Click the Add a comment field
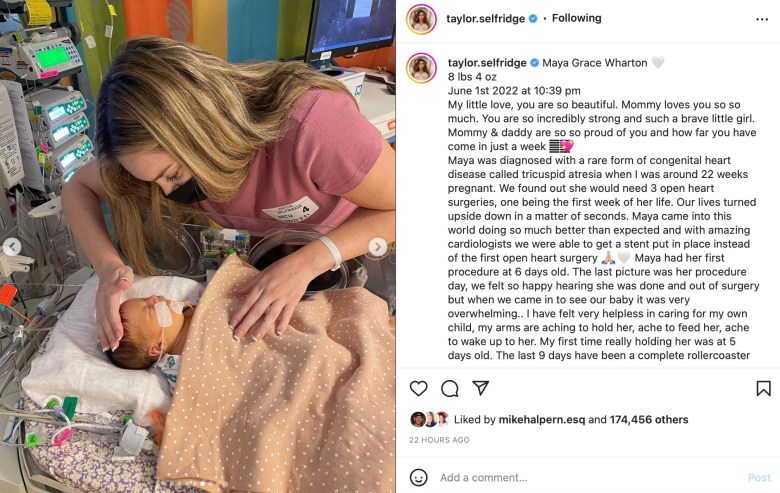 pyautogui.click(x=589, y=478)
